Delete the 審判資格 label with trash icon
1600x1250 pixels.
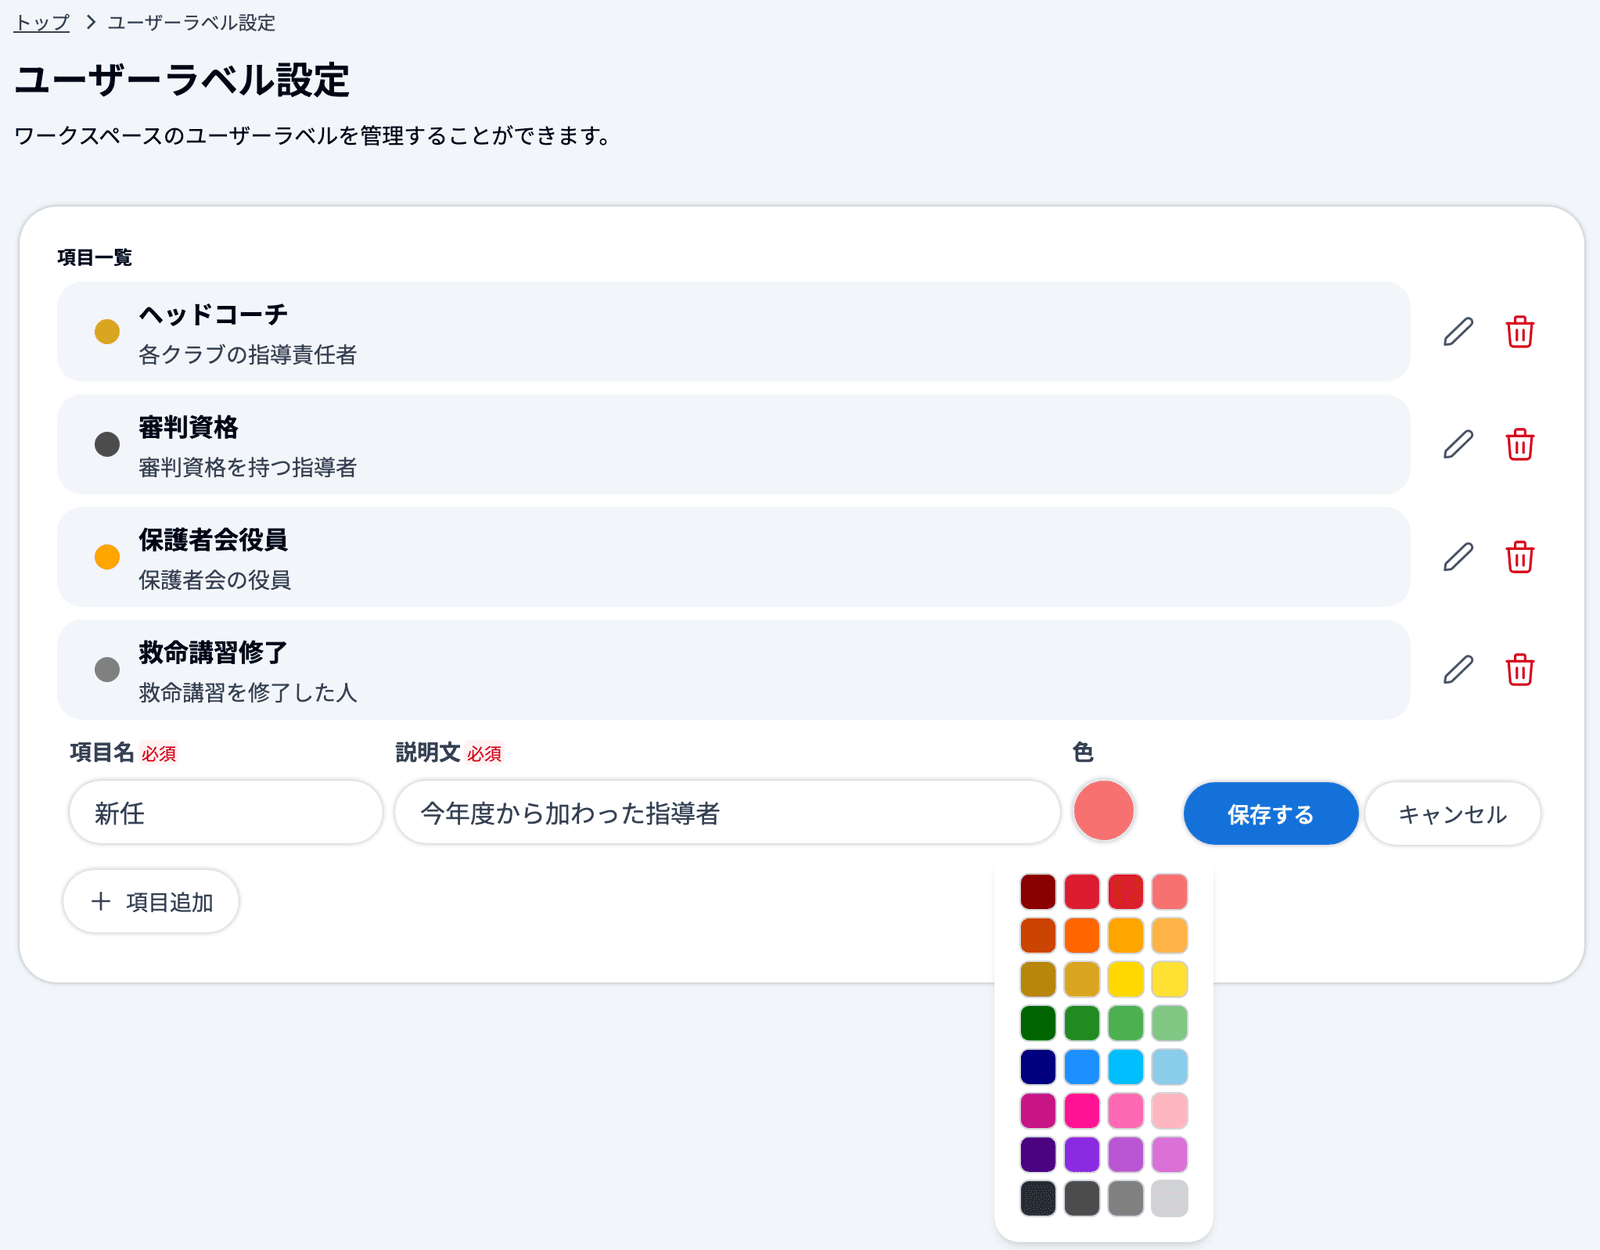coord(1520,444)
